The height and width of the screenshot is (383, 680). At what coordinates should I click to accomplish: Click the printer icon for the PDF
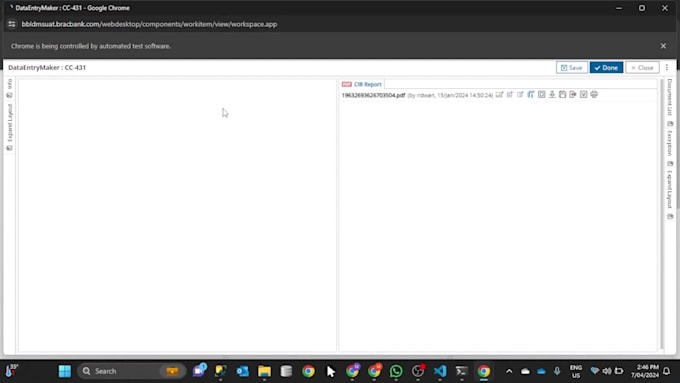tap(594, 94)
